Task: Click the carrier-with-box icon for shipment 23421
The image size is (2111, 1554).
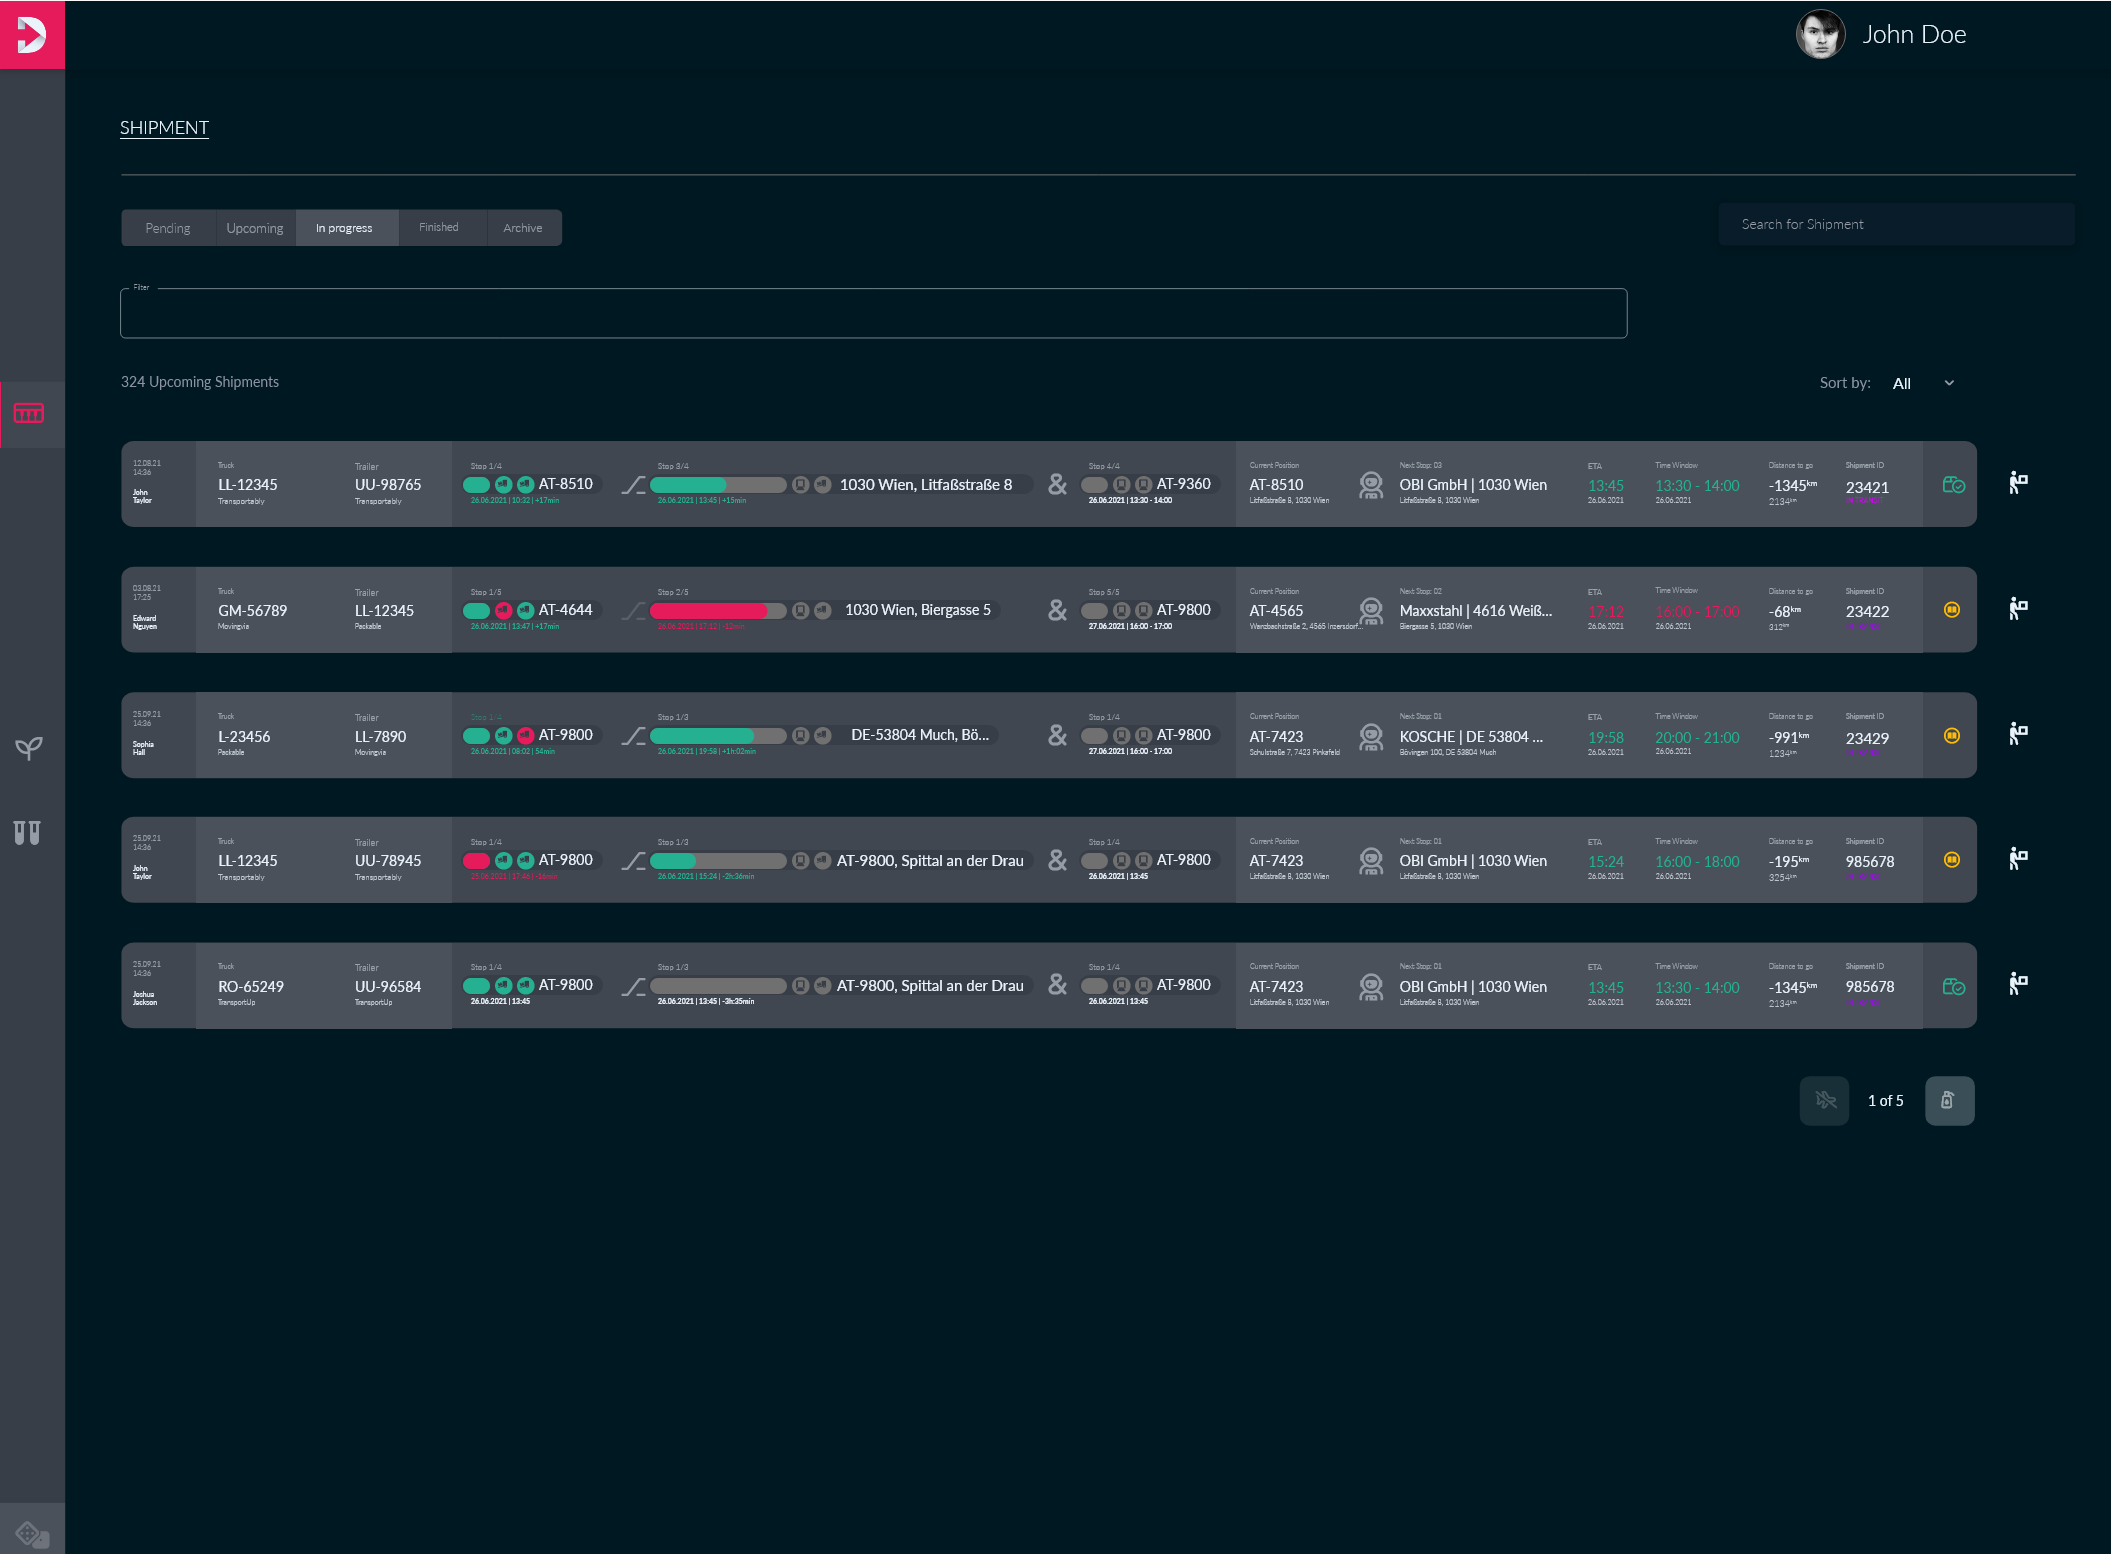Action: pos(2018,484)
